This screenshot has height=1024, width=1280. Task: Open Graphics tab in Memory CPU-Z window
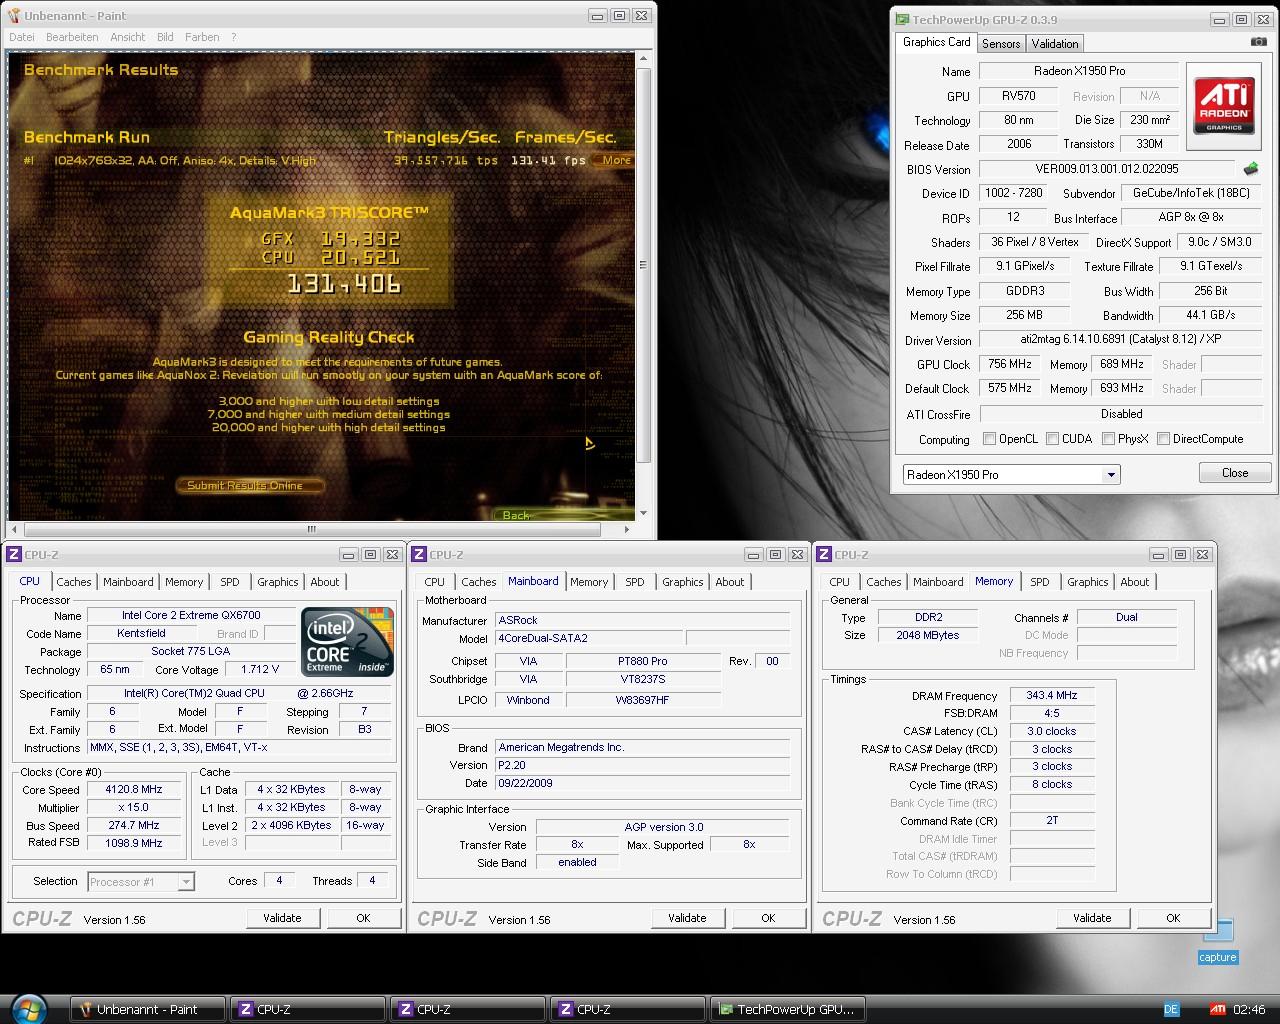tap(1088, 582)
